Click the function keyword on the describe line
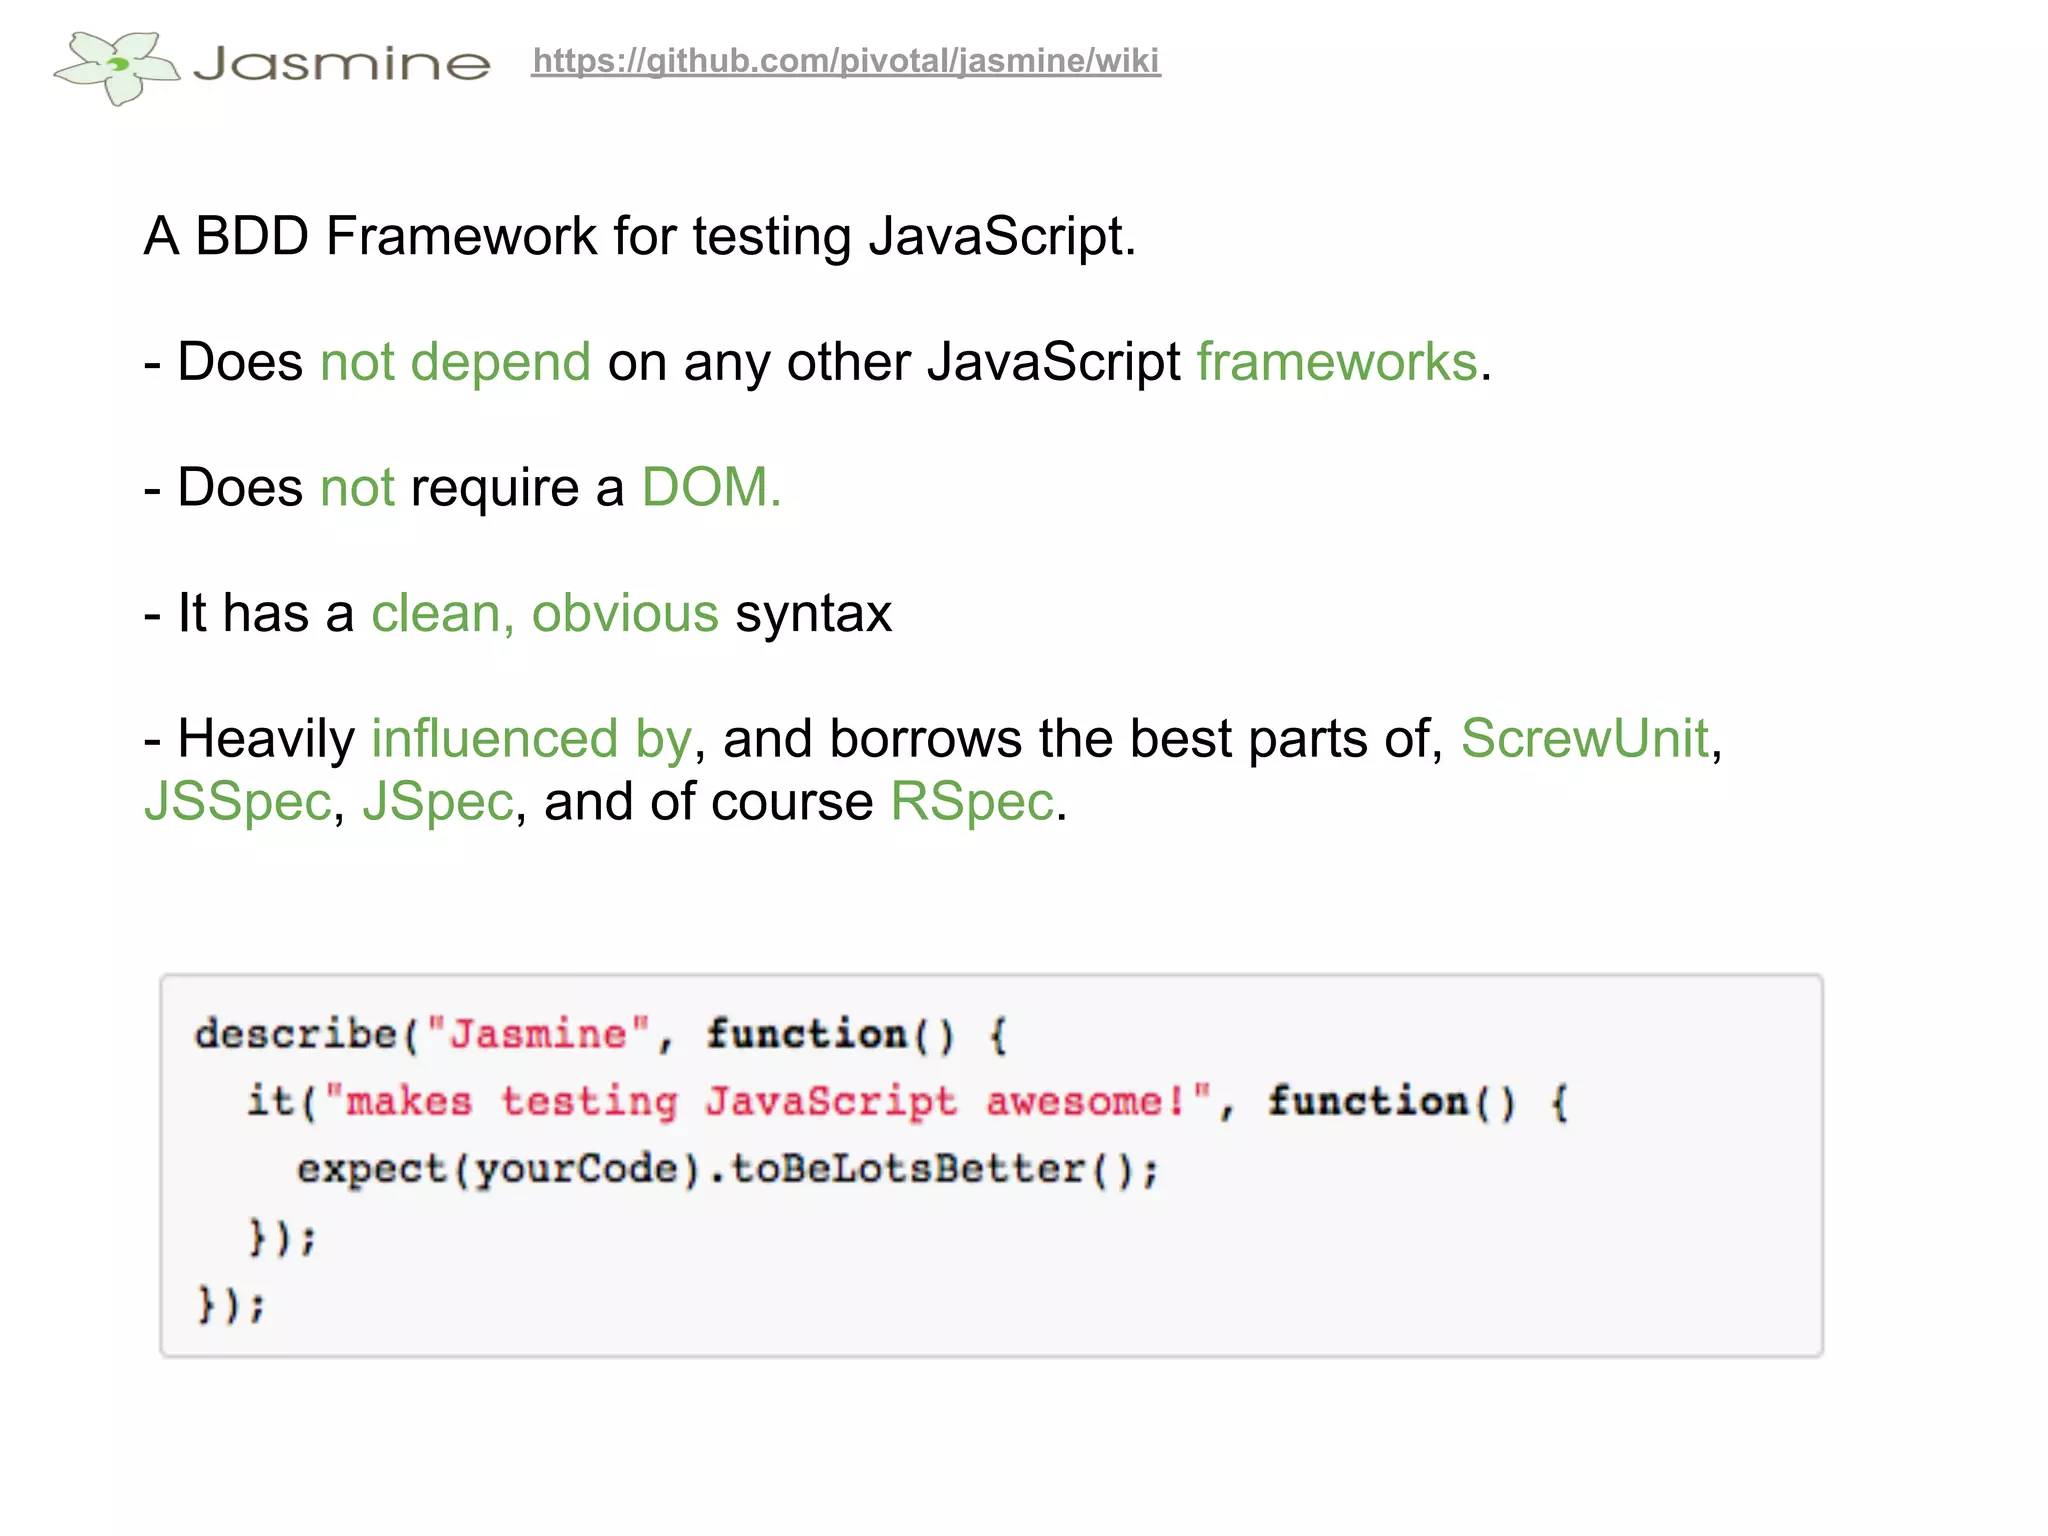Viewport: 2048px width, 1536px height. tap(806, 1034)
